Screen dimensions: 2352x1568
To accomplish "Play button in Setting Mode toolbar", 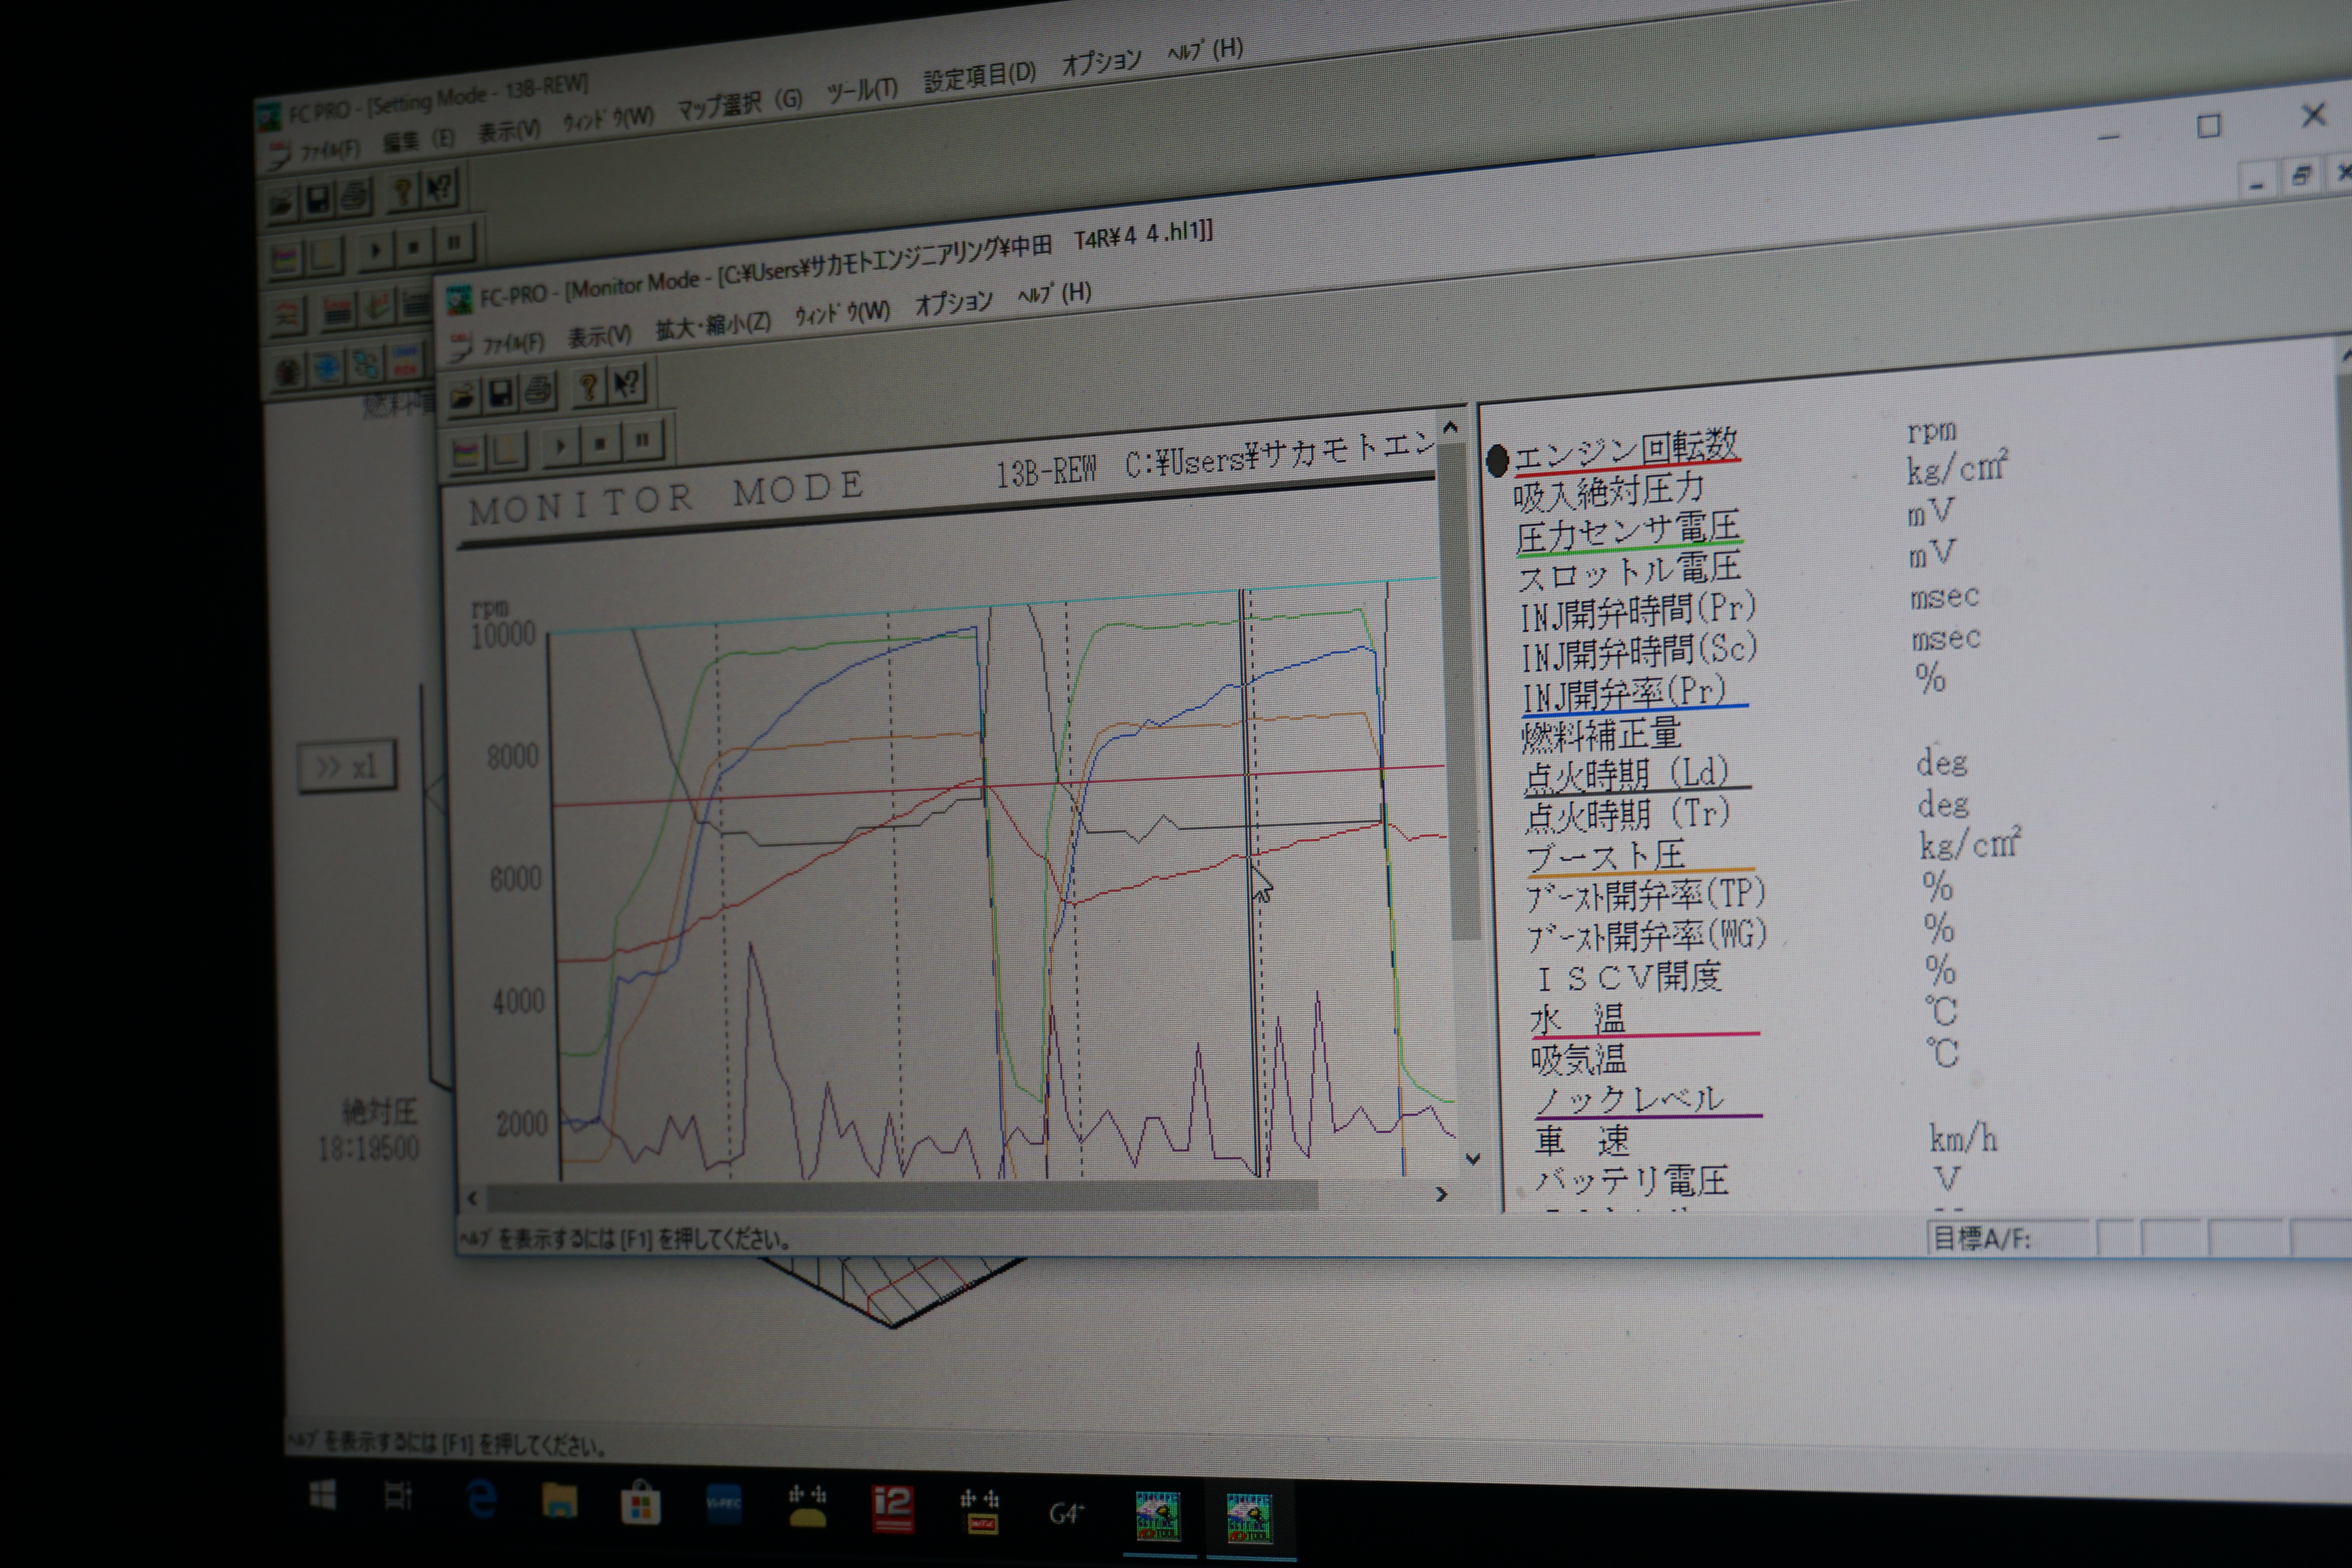I will [376, 251].
